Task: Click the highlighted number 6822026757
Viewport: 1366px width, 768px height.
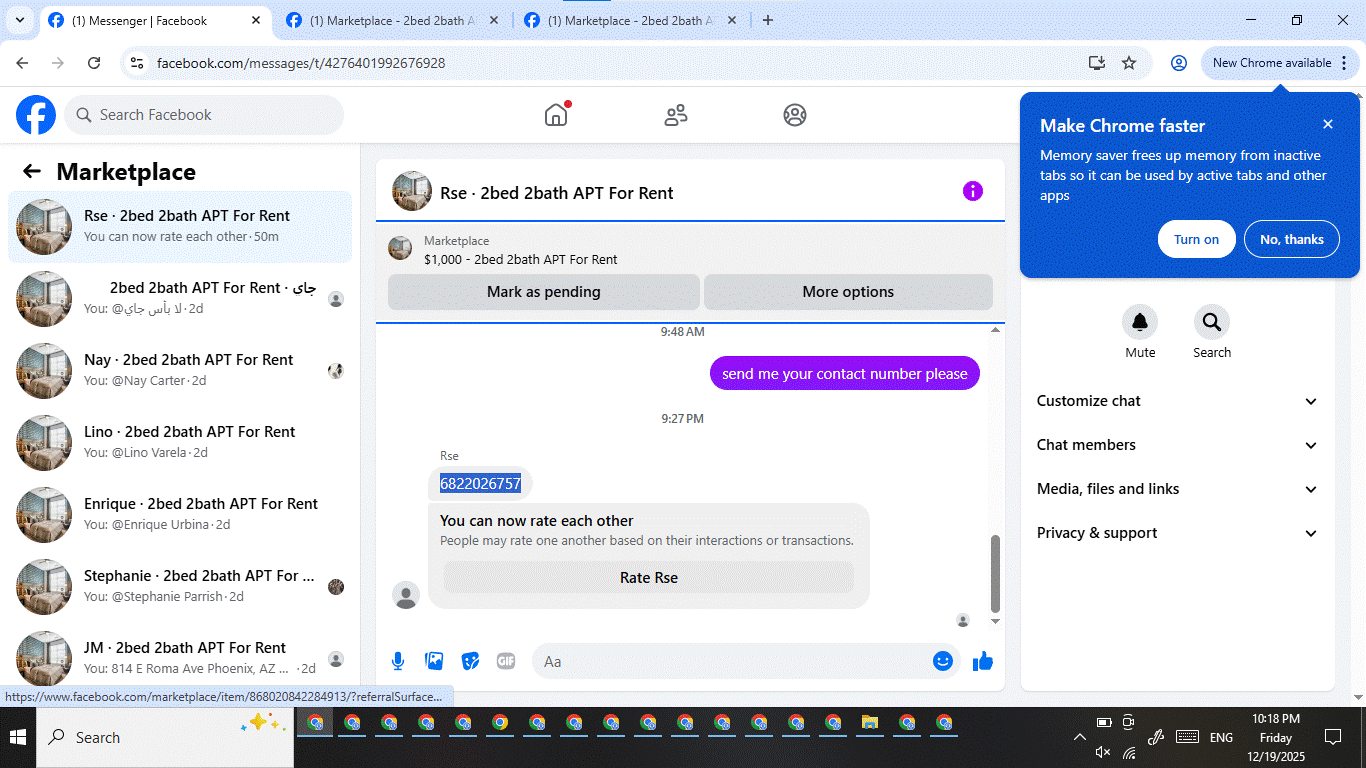Action: 481,484
